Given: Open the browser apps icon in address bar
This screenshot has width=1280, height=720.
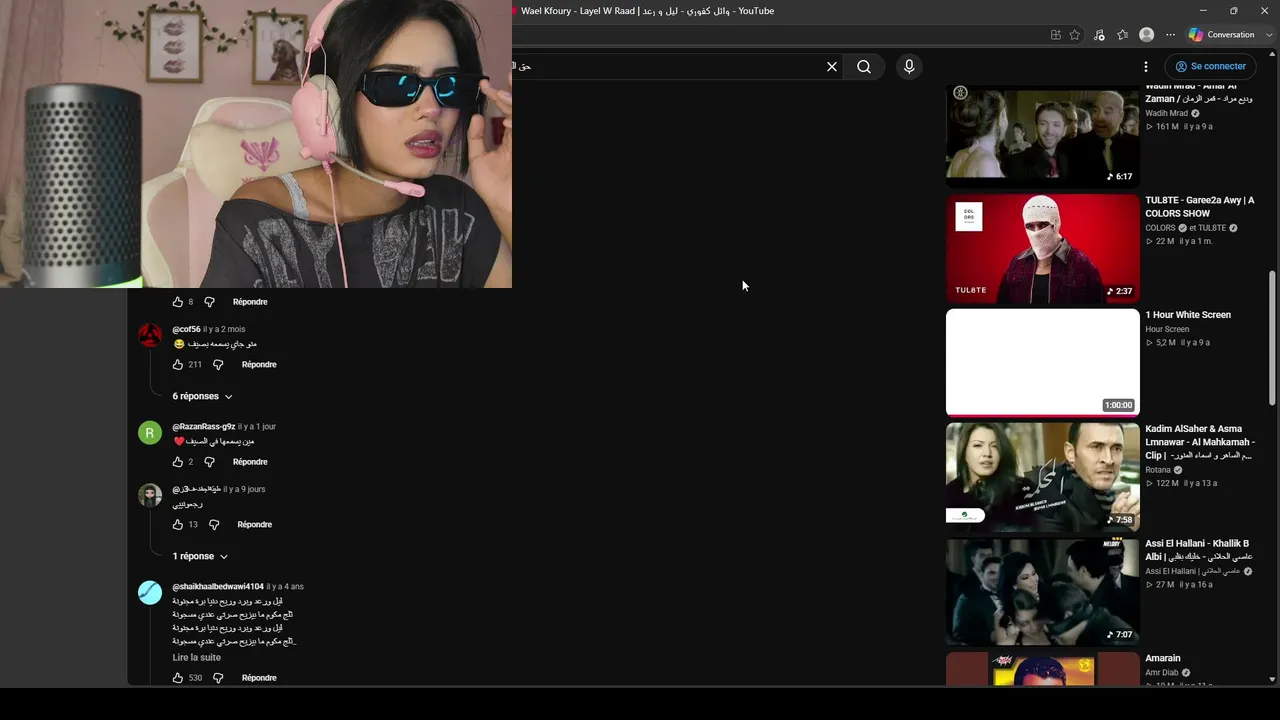Looking at the screenshot, I should point(1056,35).
